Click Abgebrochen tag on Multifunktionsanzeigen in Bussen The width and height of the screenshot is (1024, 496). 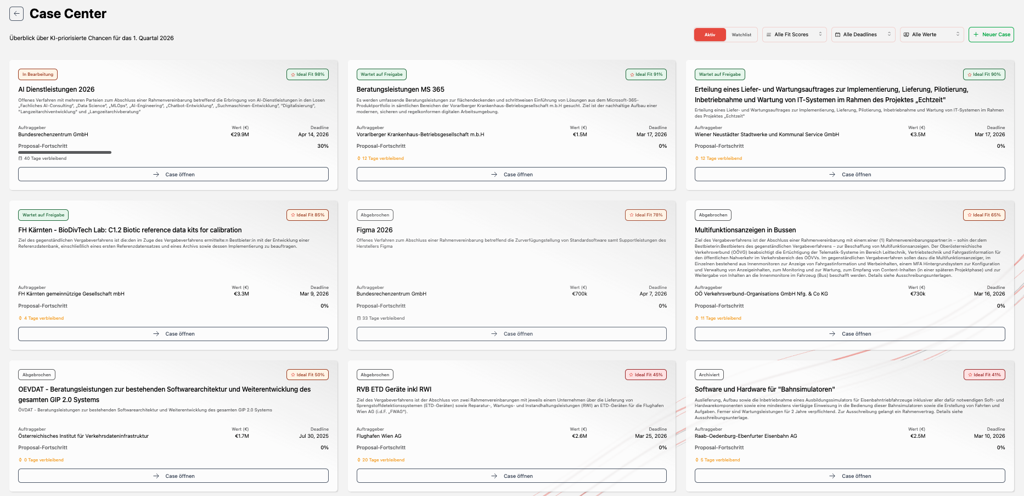coord(713,215)
